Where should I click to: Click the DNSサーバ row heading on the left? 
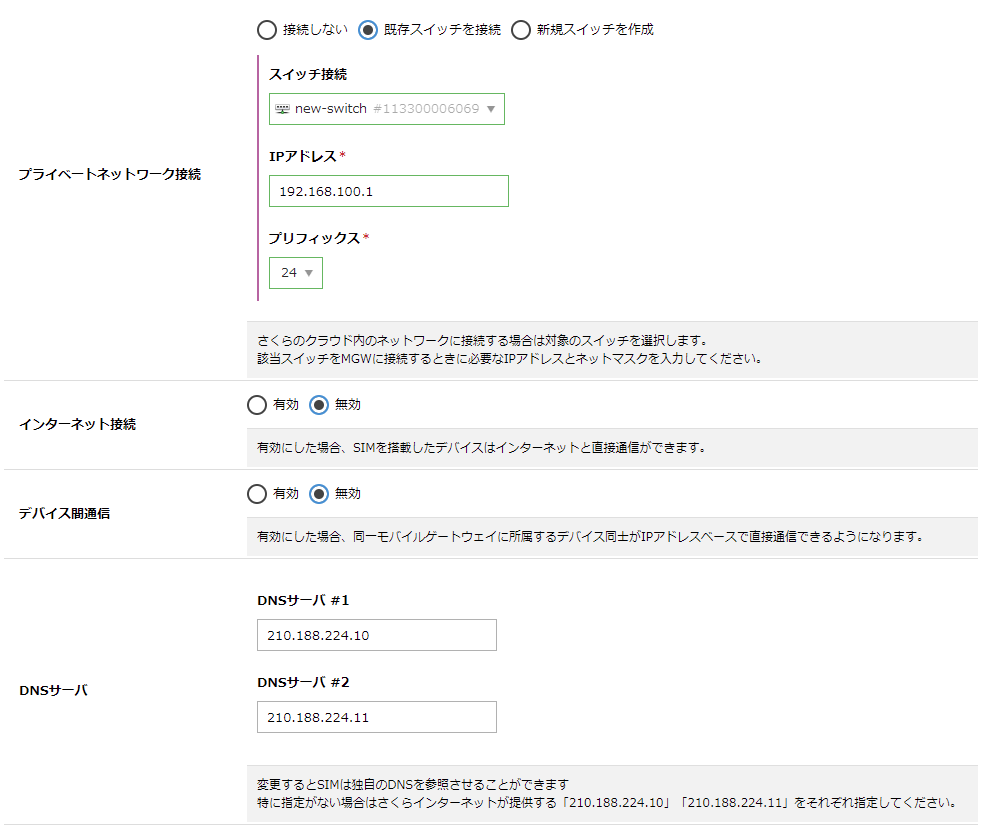point(53,690)
